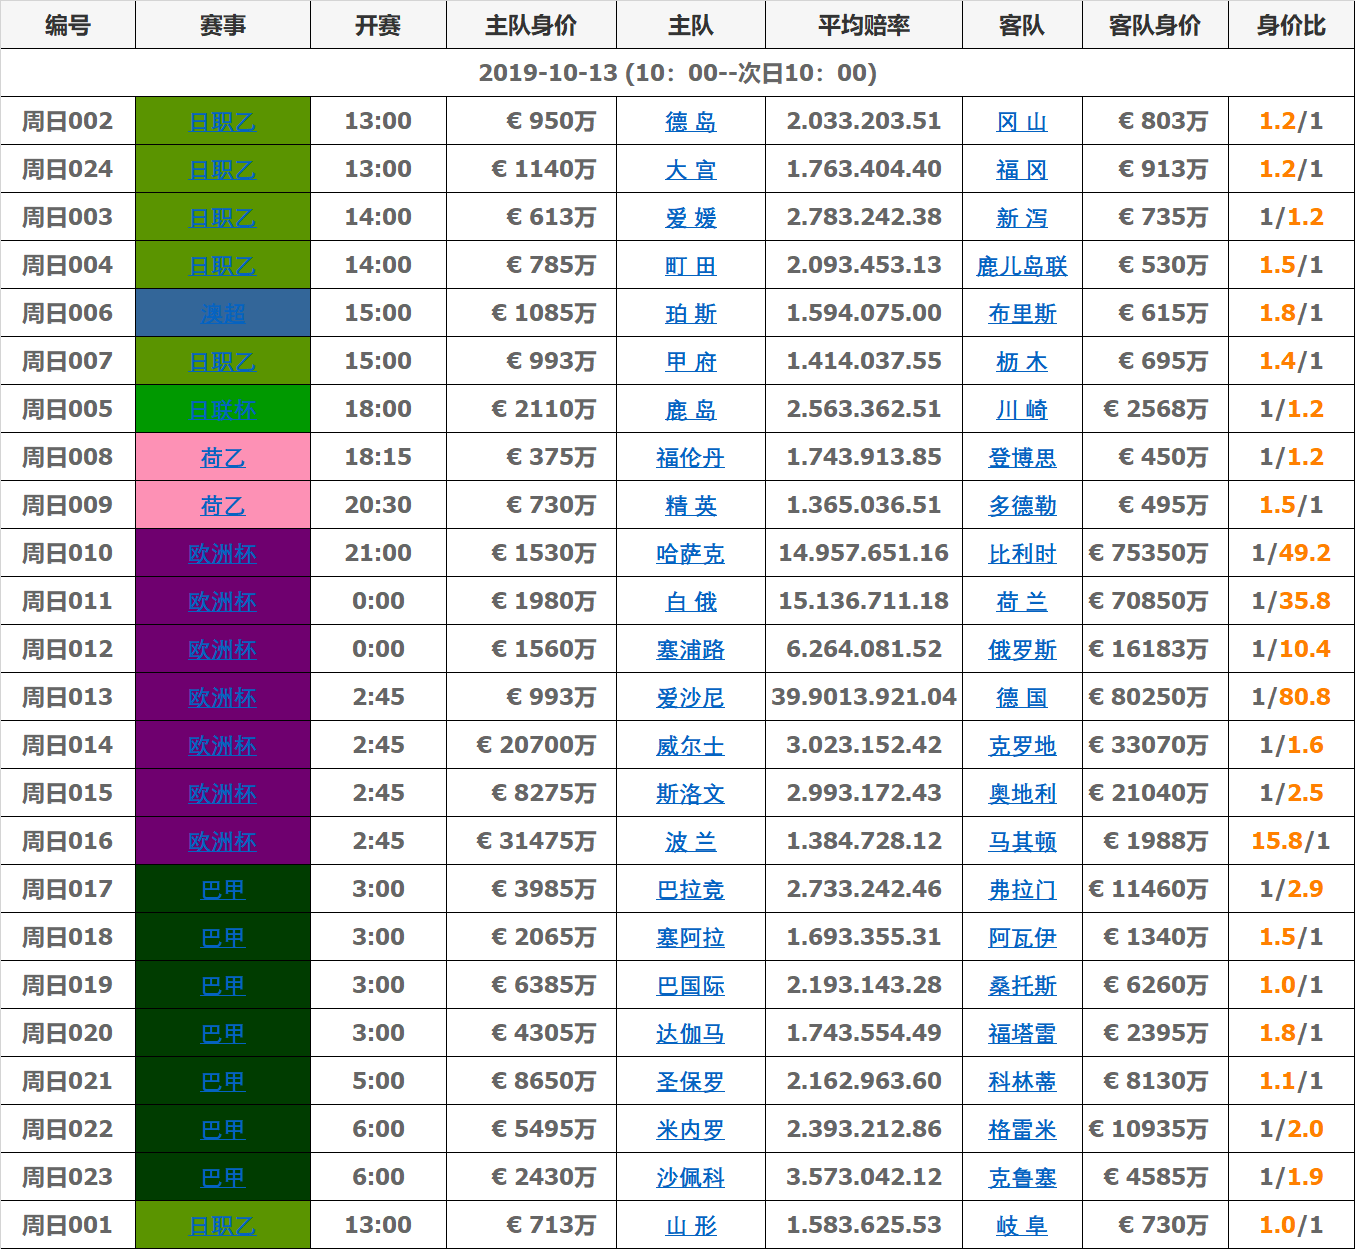Click 荷乙 league link in row 周日008

point(223,458)
